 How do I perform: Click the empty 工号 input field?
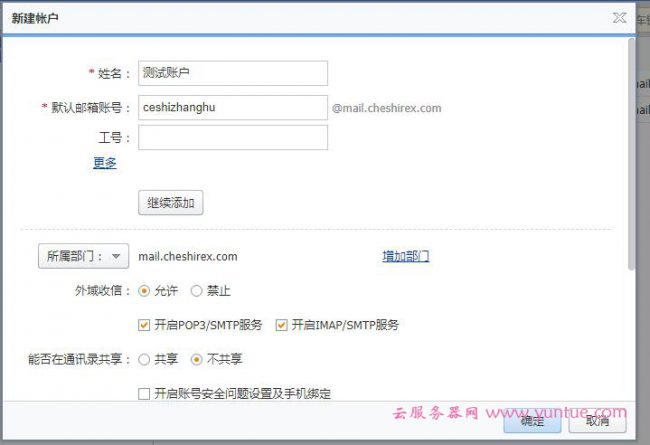pyautogui.click(x=233, y=138)
